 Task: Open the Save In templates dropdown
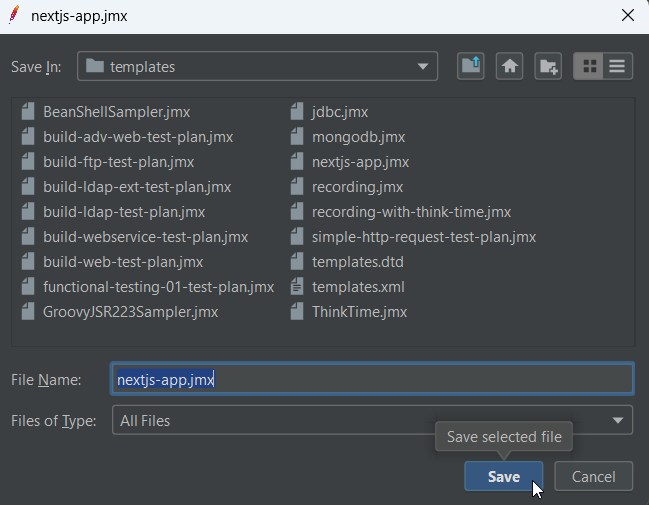coord(257,66)
